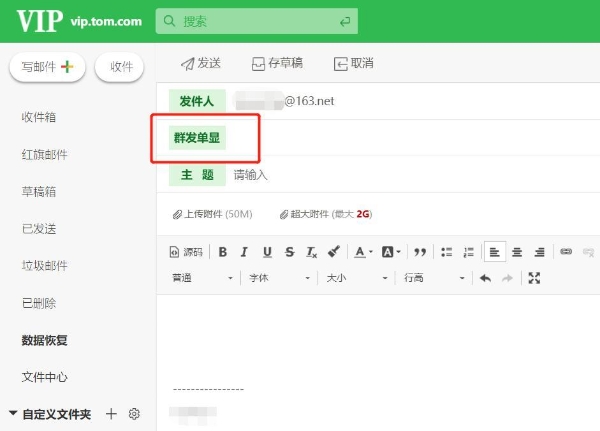Cancel composing with 取消
600x431 pixels.
[354, 63]
